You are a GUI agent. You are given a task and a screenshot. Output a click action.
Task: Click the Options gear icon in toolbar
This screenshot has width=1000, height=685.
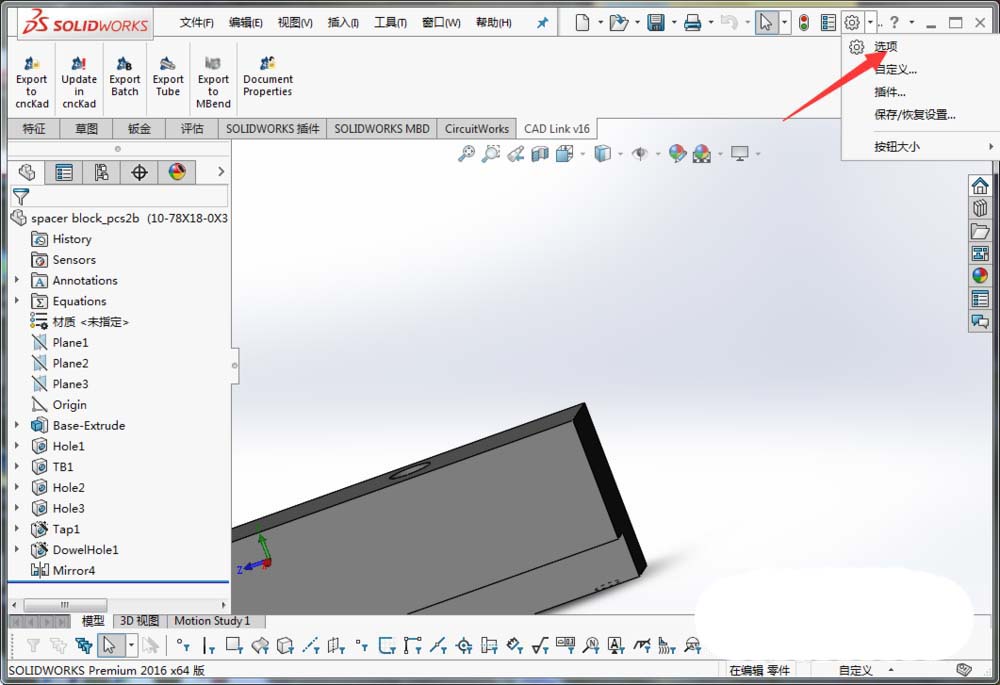click(x=851, y=23)
